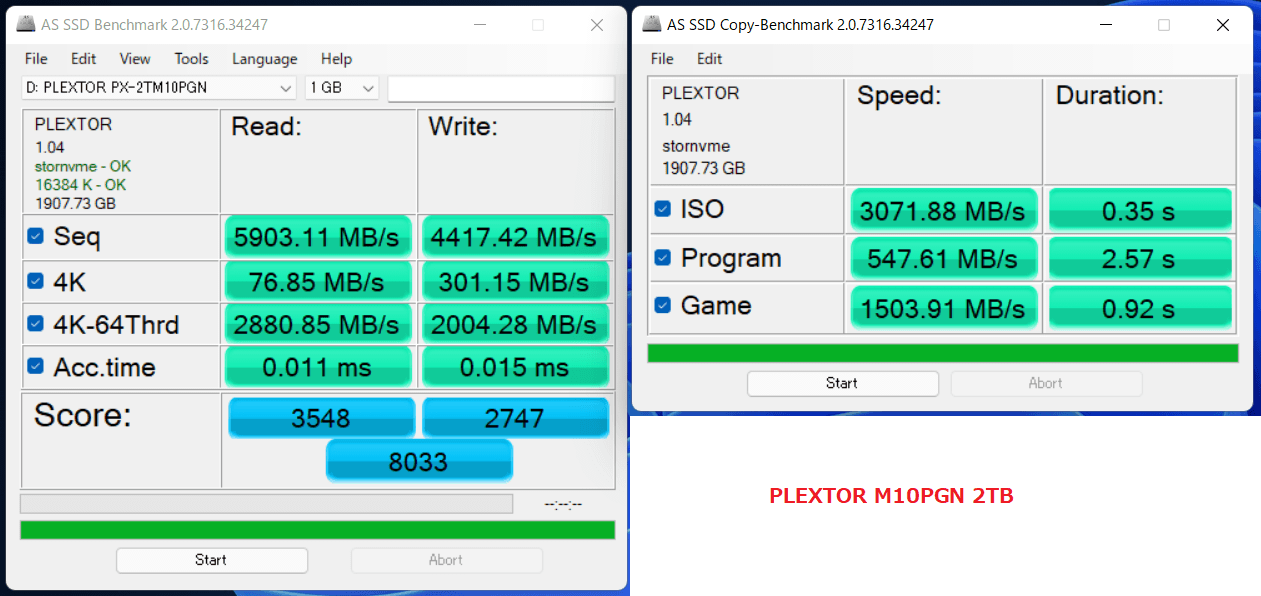Click Start in AS SSD Benchmark window
This screenshot has width=1261, height=596.
coord(211,560)
